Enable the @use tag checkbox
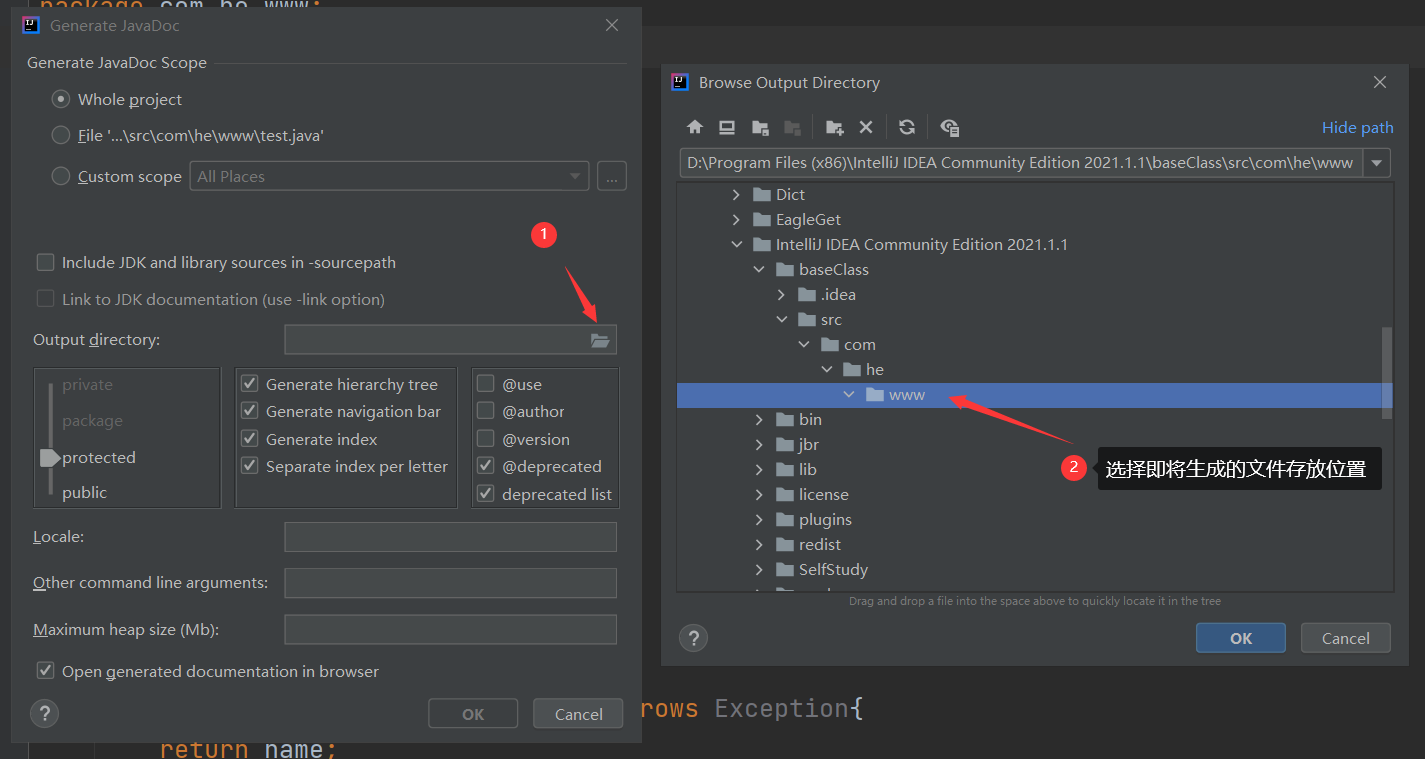 [x=485, y=384]
